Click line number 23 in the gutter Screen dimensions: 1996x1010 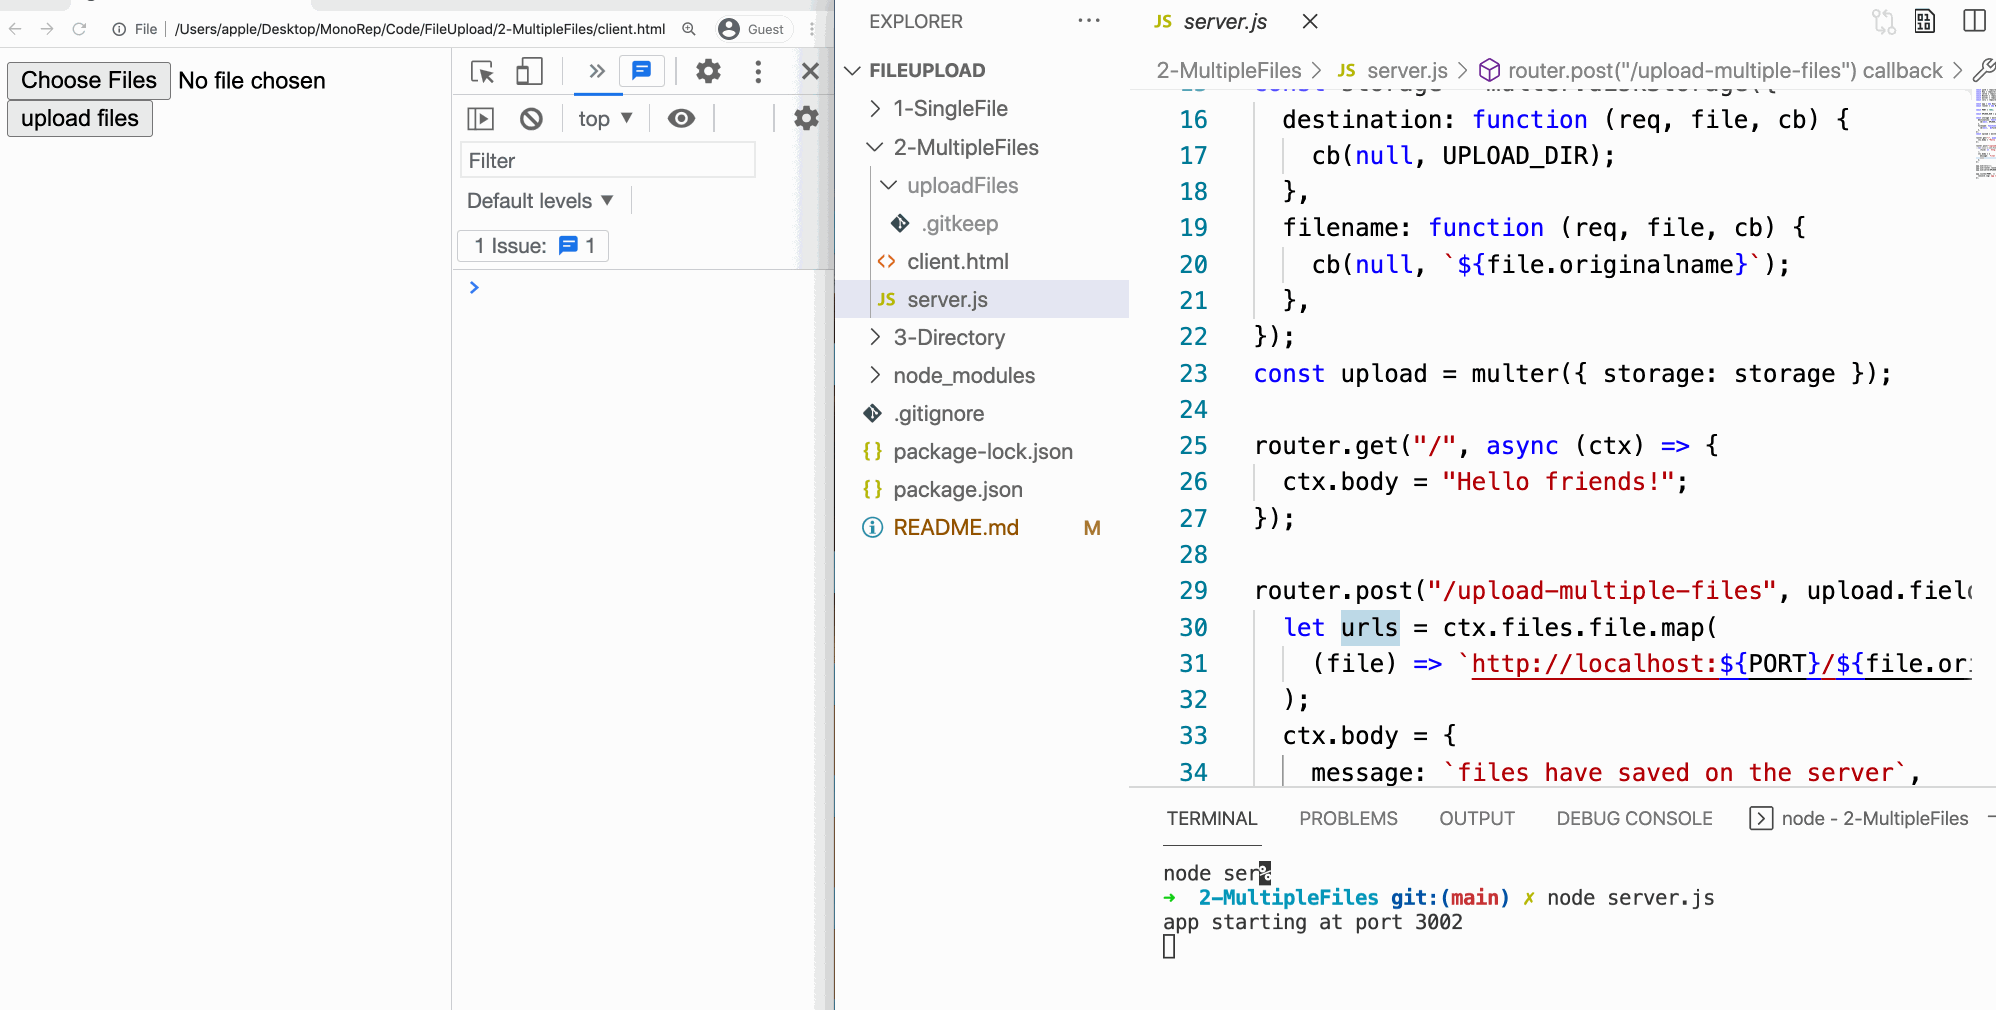coord(1193,373)
